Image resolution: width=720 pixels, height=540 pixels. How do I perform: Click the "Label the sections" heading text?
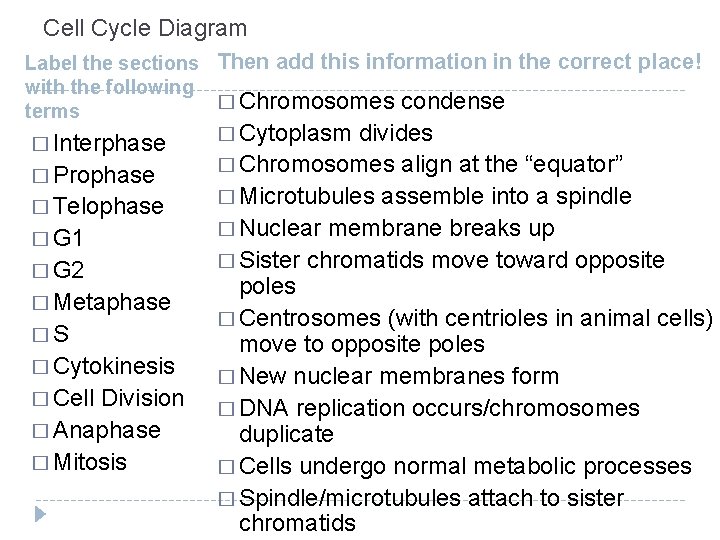click(x=111, y=64)
